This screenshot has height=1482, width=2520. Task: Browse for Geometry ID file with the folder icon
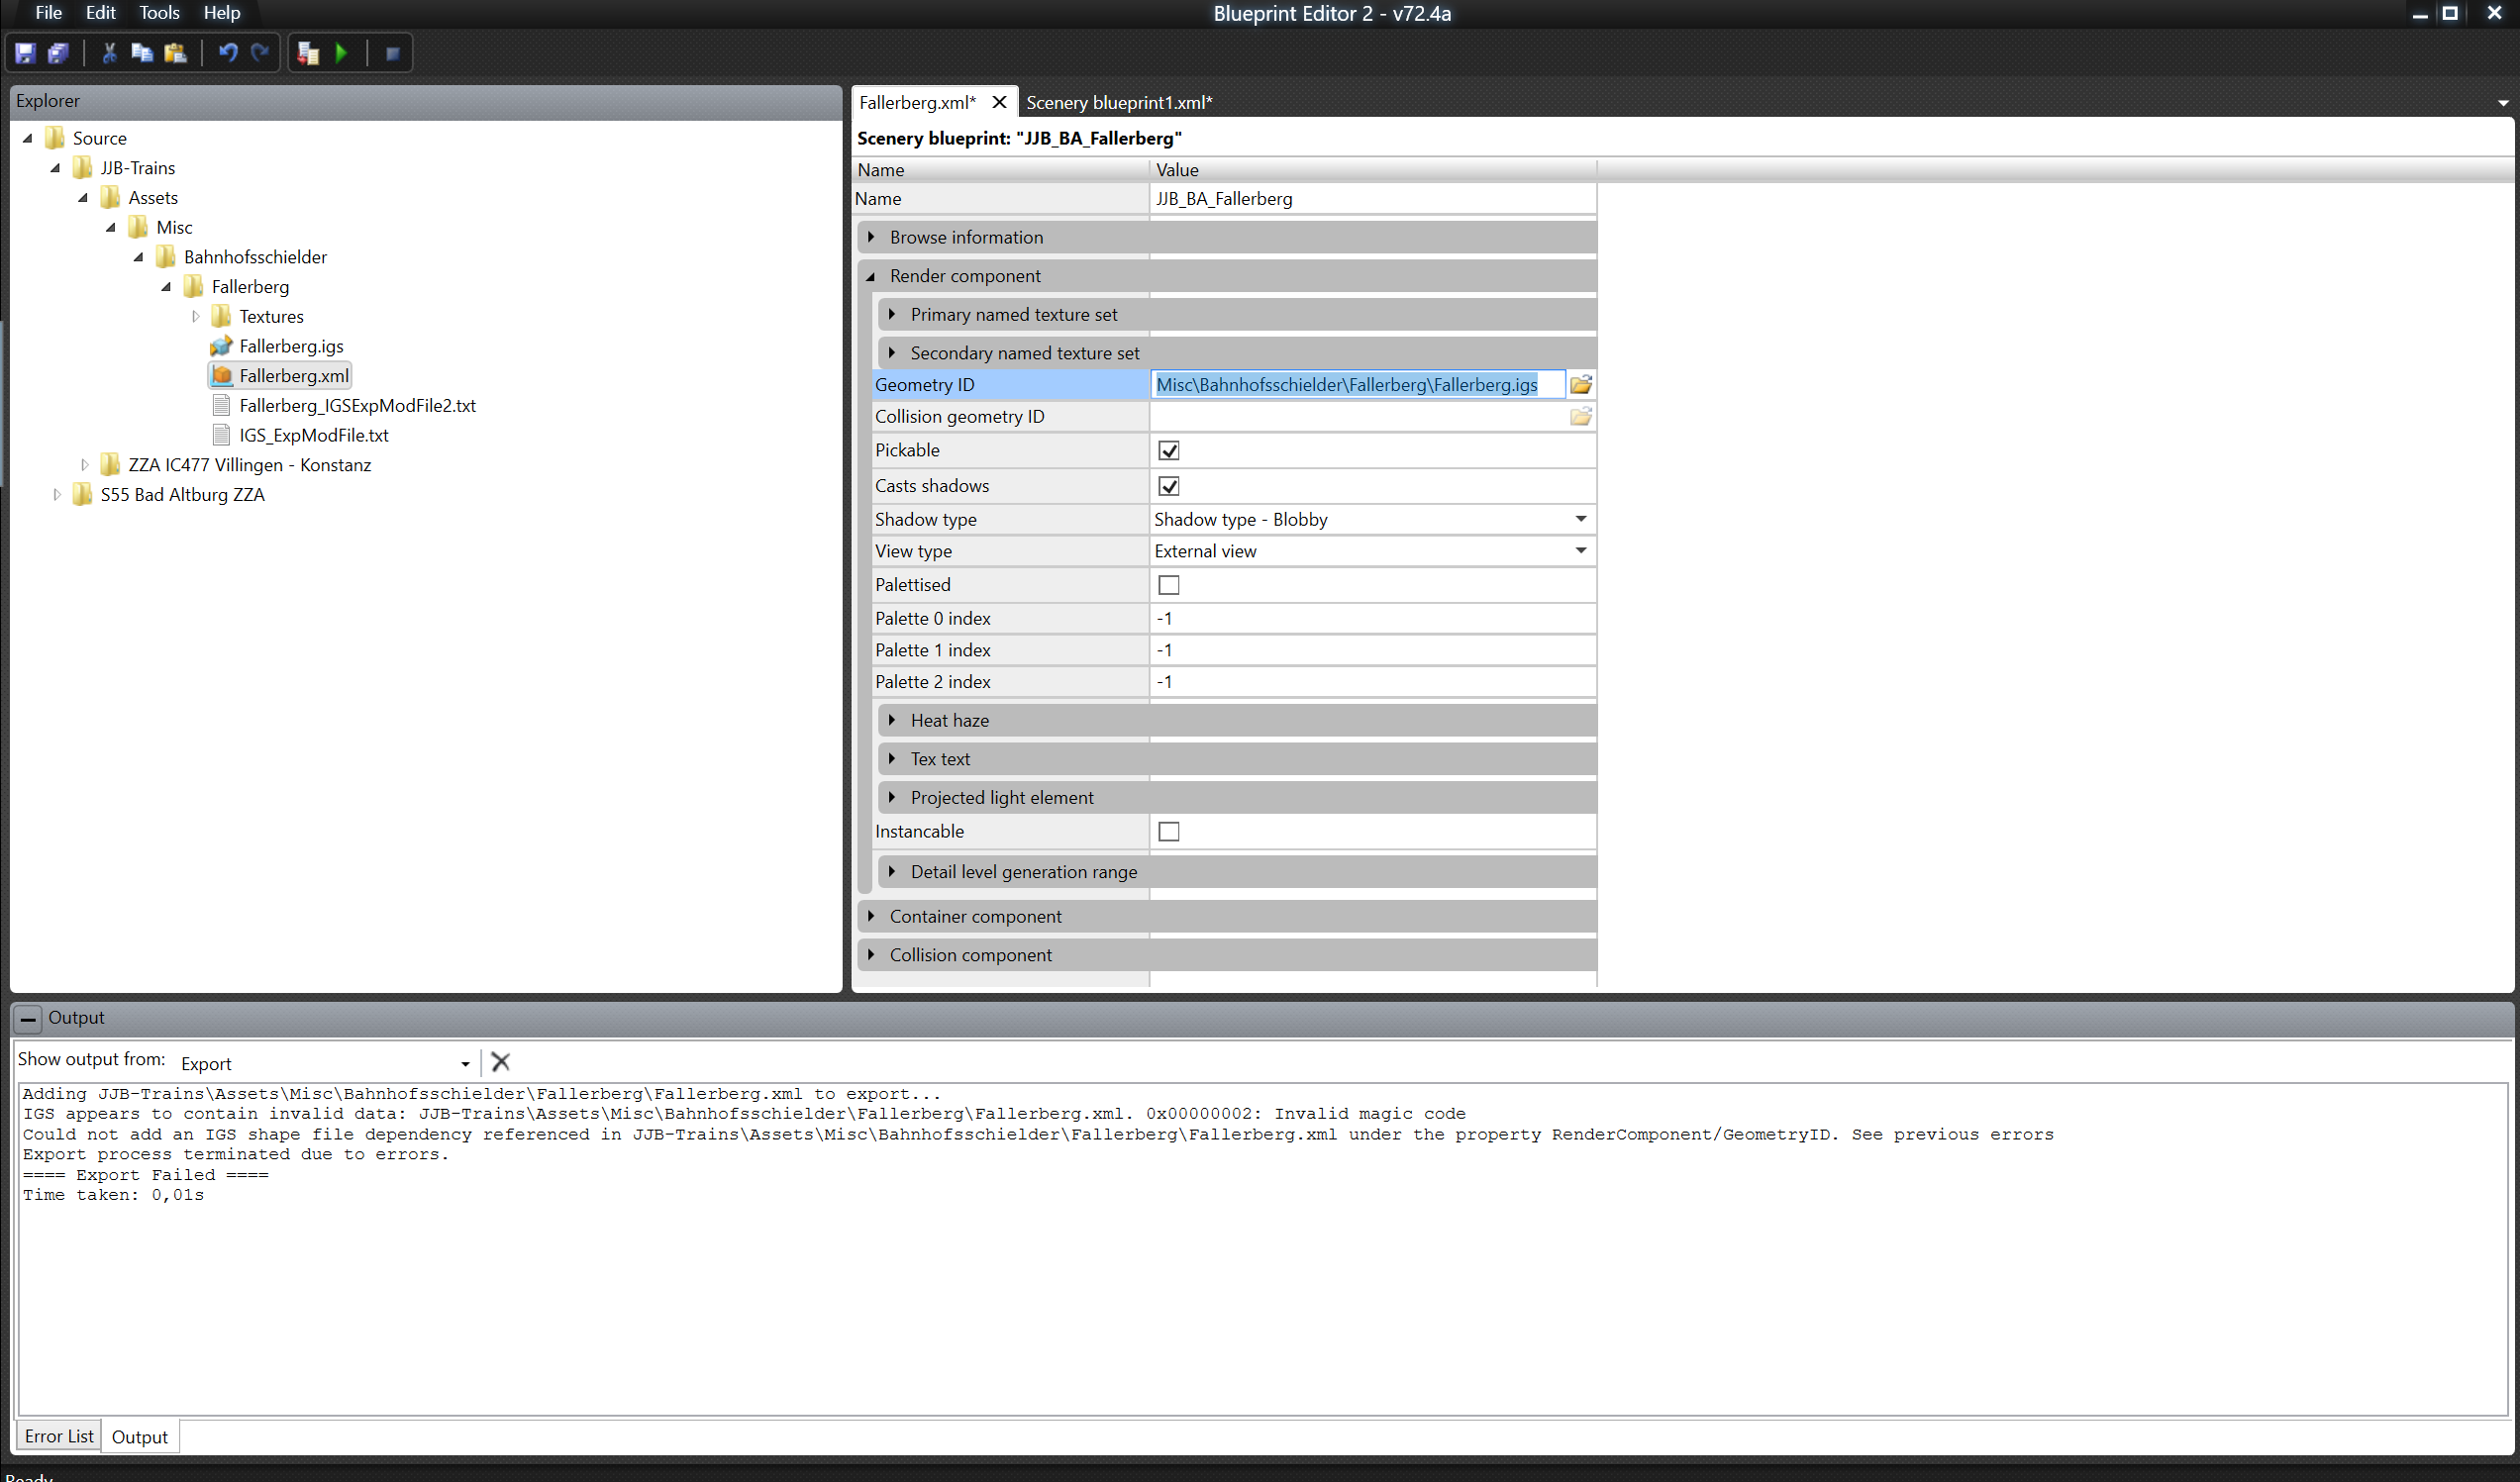pos(1580,385)
